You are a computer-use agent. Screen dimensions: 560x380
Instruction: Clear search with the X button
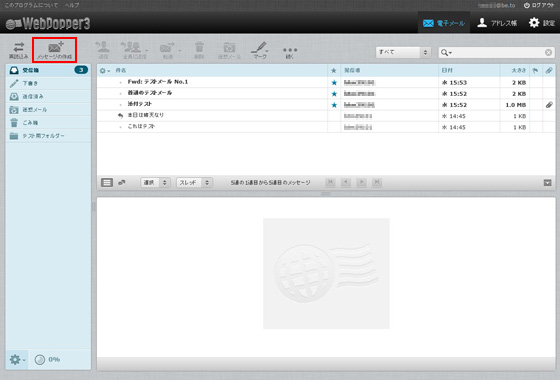(x=549, y=53)
